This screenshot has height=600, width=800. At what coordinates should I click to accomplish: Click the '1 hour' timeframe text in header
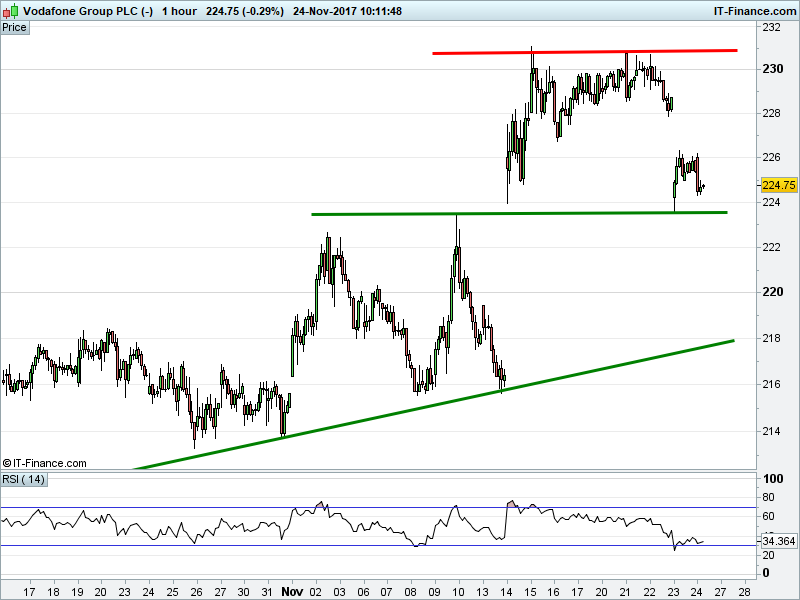(x=179, y=11)
